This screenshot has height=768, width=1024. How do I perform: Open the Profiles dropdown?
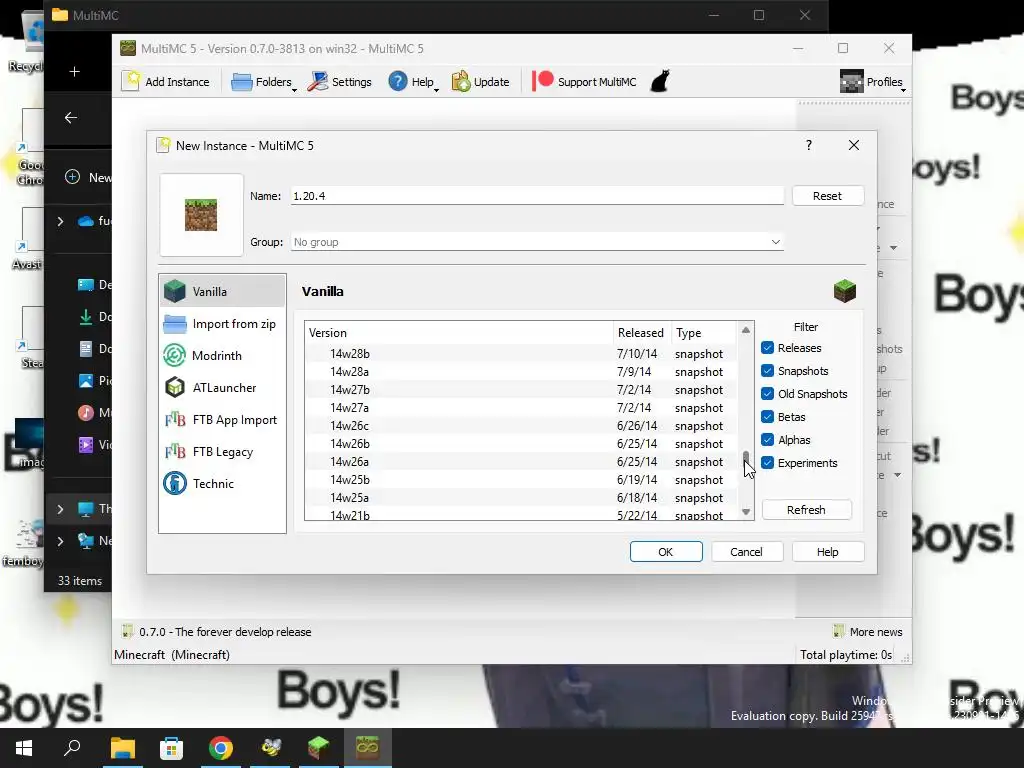click(x=872, y=82)
